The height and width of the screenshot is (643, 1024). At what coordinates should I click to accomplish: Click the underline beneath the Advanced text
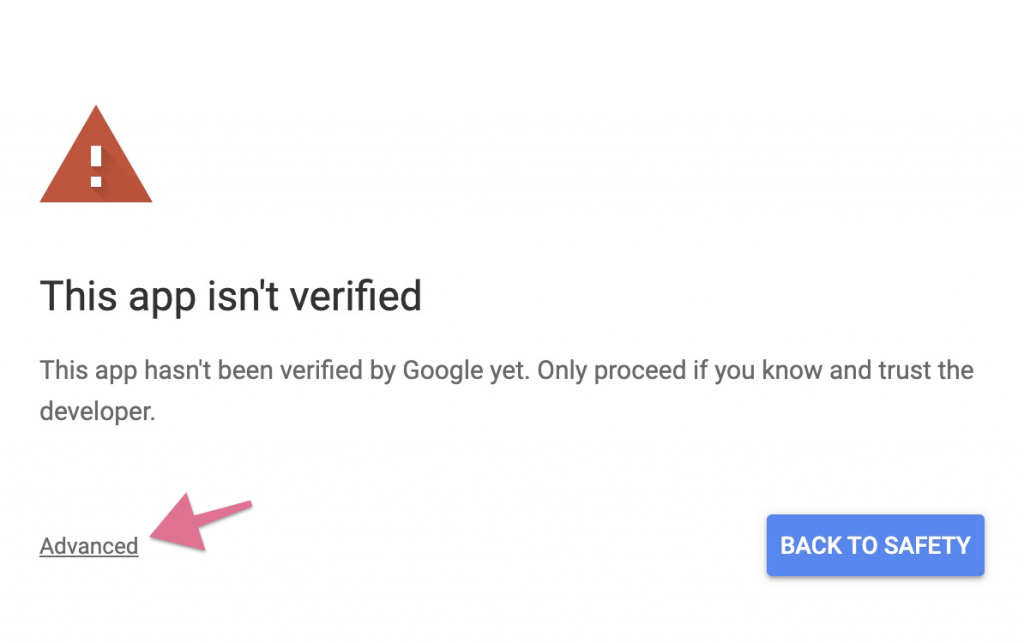88,557
